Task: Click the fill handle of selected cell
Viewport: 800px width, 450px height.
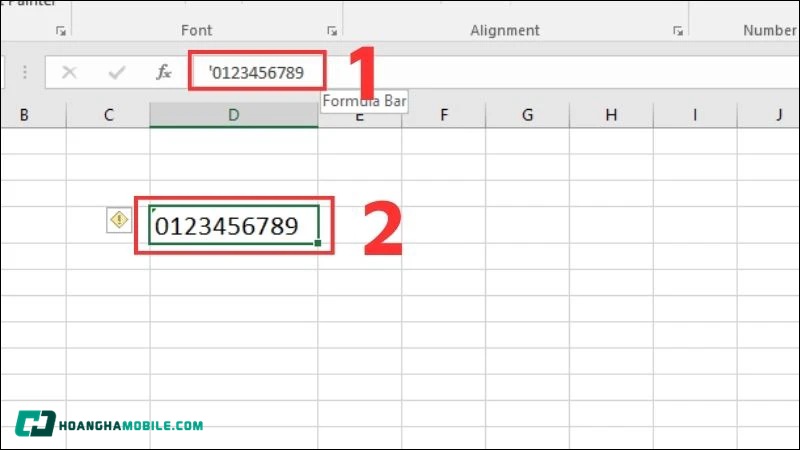Action: 318,243
